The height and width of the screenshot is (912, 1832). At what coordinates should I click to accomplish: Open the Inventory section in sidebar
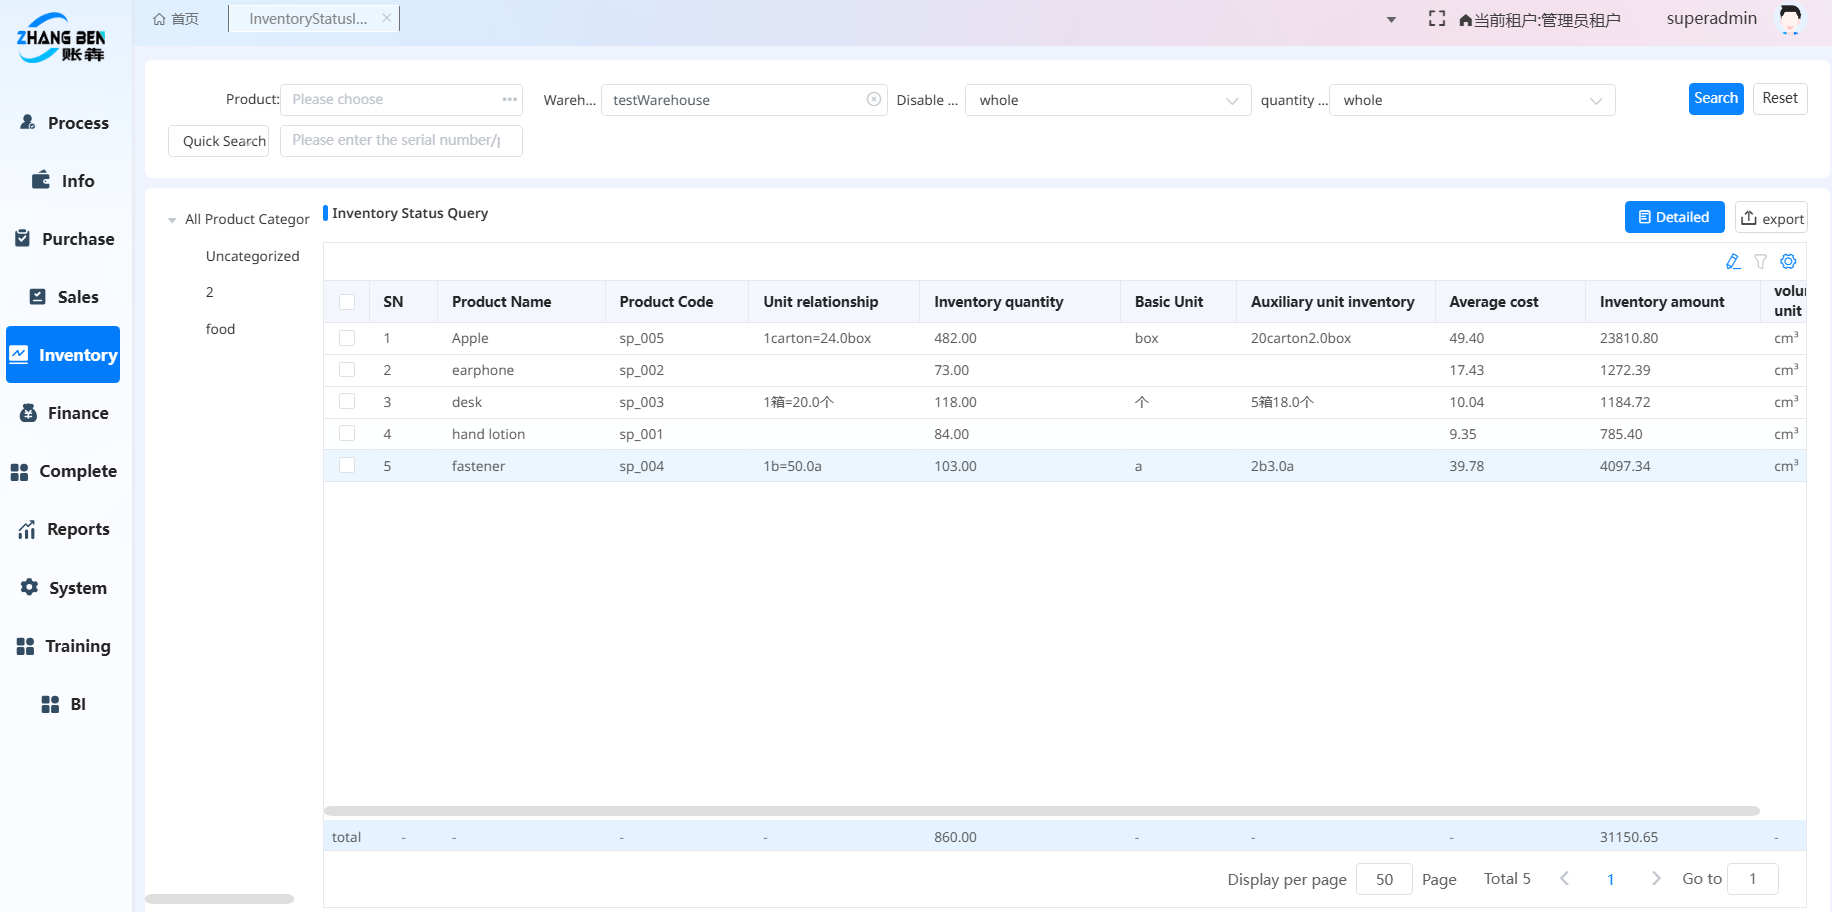pyautogui.click(x=63, y=354)
